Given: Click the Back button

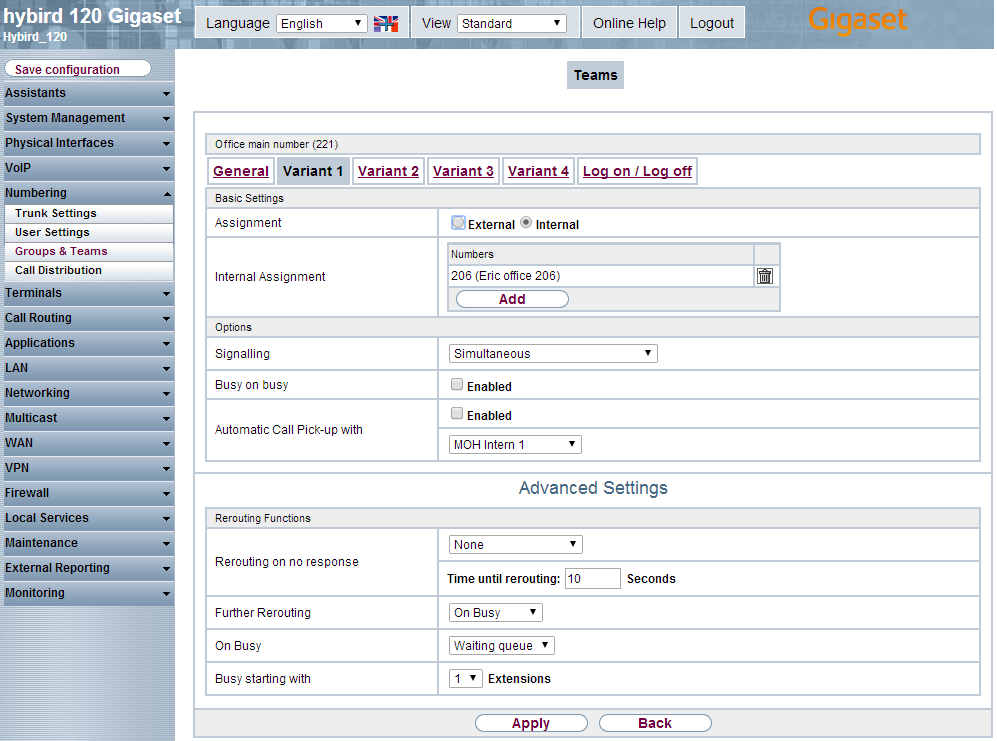Looking at the screenshot, I should pyautogui.click(x=655, y=723).
